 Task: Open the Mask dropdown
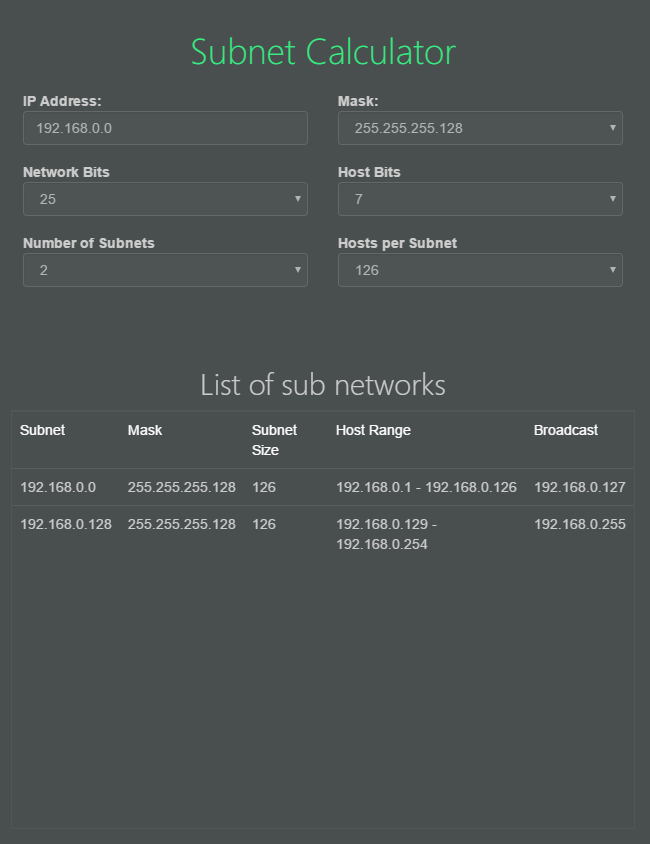[x=480, y=128]
